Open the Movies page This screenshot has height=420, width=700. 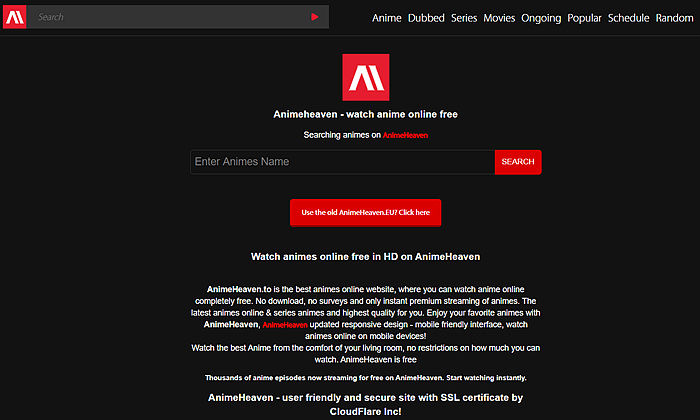coord(499,18)
